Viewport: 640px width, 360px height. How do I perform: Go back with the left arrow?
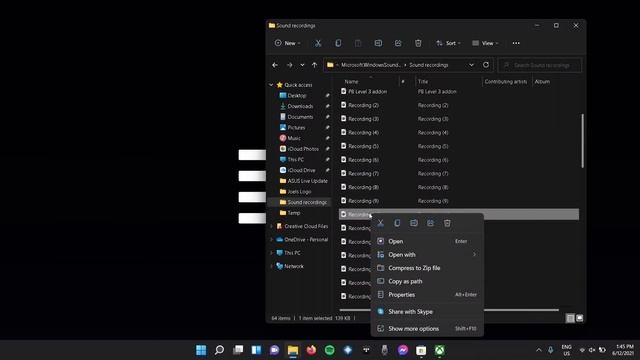(275, 65)
